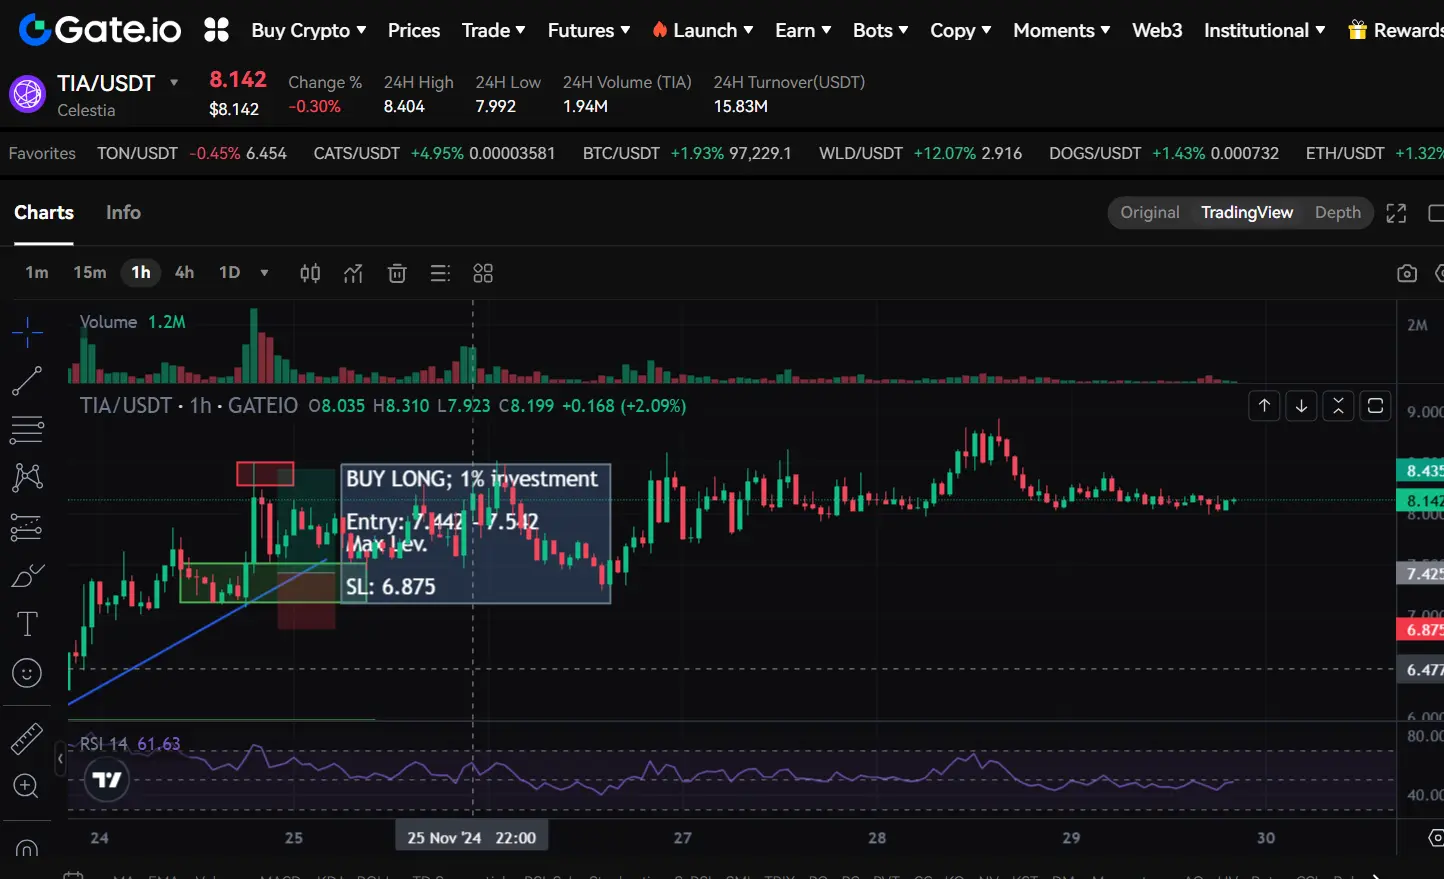Expand the Earn menu
Screen dimensions: 1444x879
coord(803,30)
